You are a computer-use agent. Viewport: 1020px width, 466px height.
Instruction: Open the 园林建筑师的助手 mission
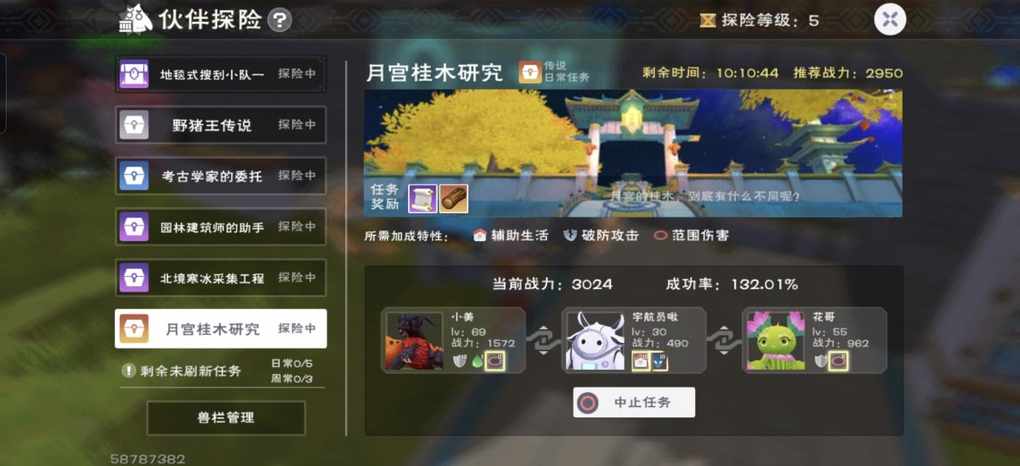coord(221,227)
